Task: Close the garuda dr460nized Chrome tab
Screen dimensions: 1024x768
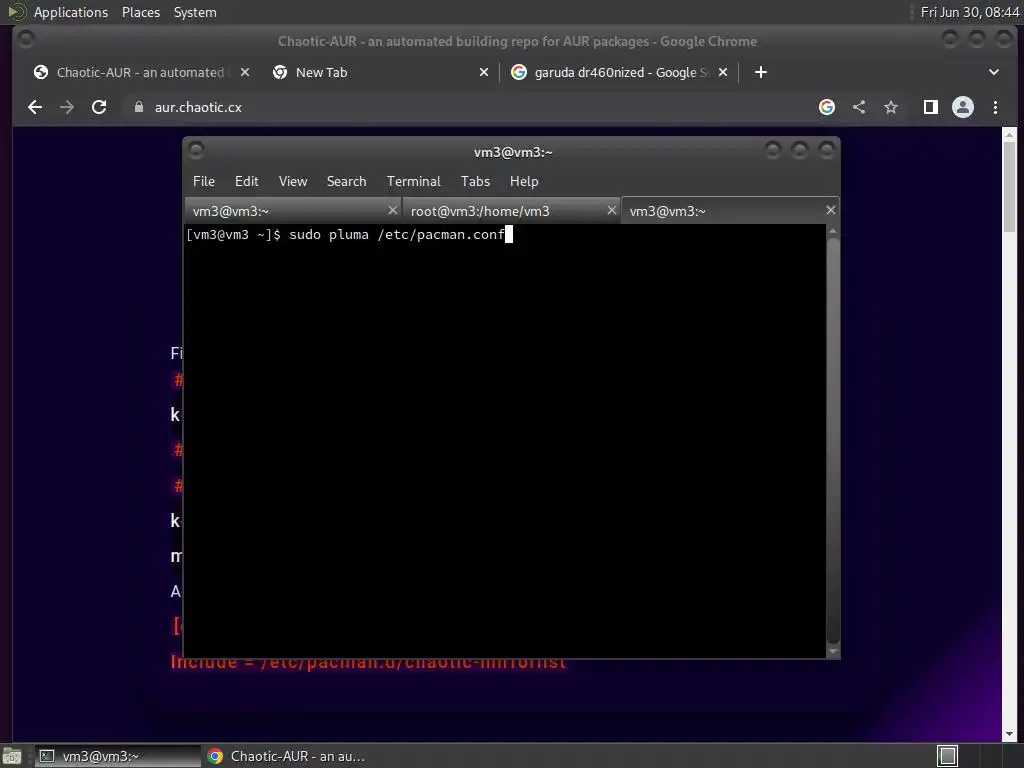Action: click(x=723, y=72)
